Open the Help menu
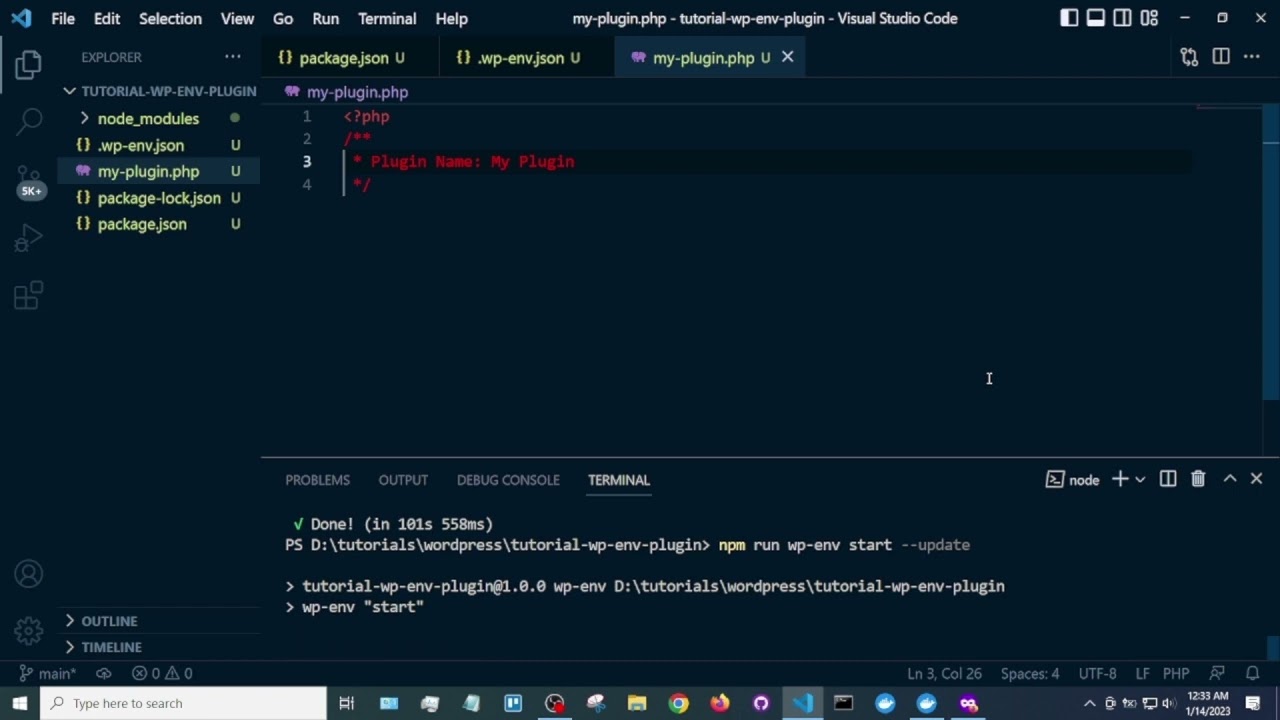The width and height of the screenshot is (1280, 720). [451, 18]
